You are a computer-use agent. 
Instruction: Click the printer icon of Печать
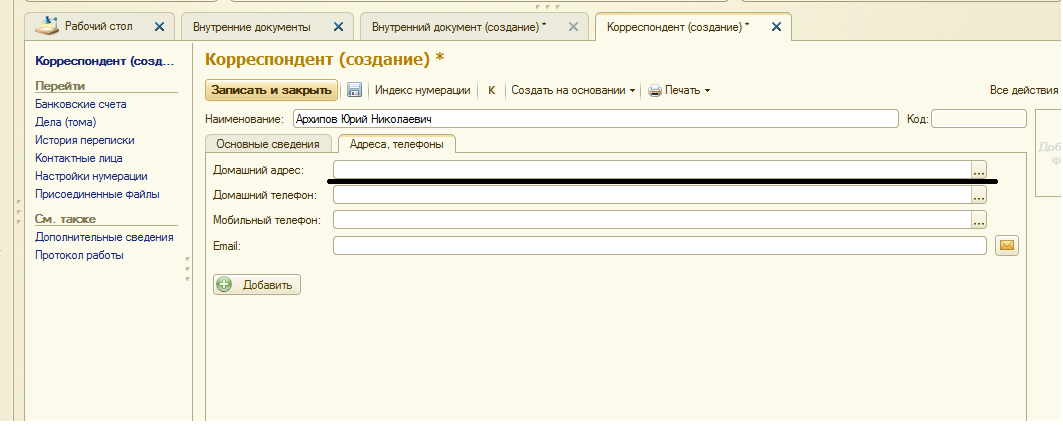coord(655,90)
